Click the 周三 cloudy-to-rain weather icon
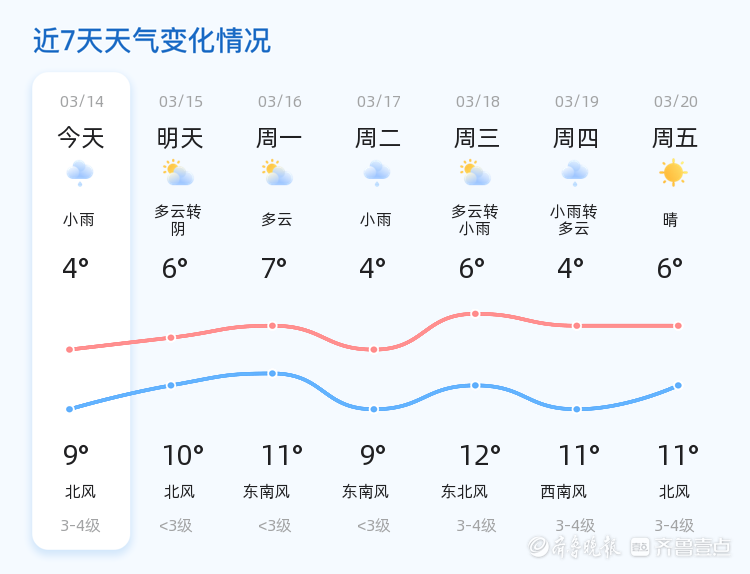The image size is (750, 574). pos(475,174)
